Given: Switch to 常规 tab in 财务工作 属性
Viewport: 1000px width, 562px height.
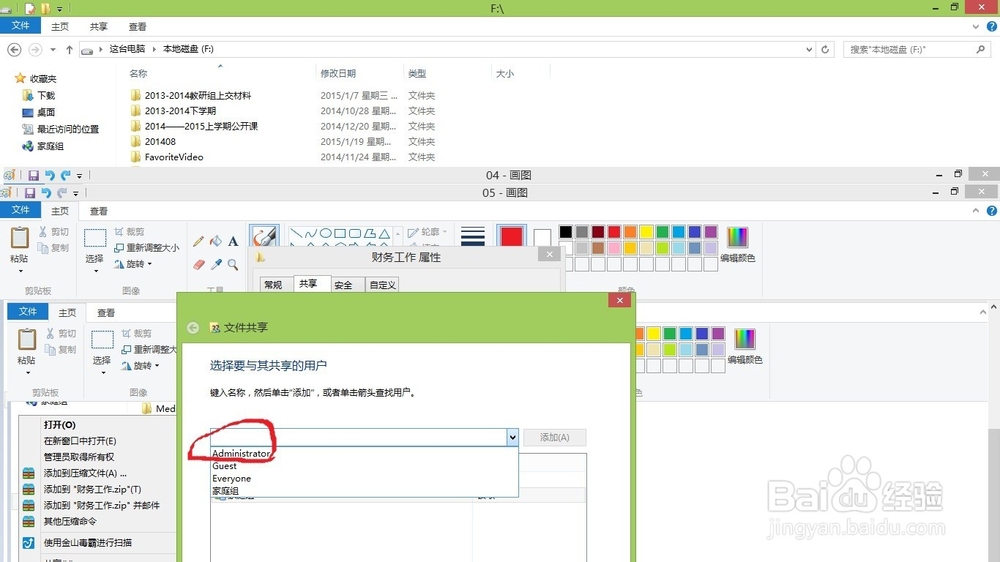Looking at the screenshot, I should coord(273,285).
